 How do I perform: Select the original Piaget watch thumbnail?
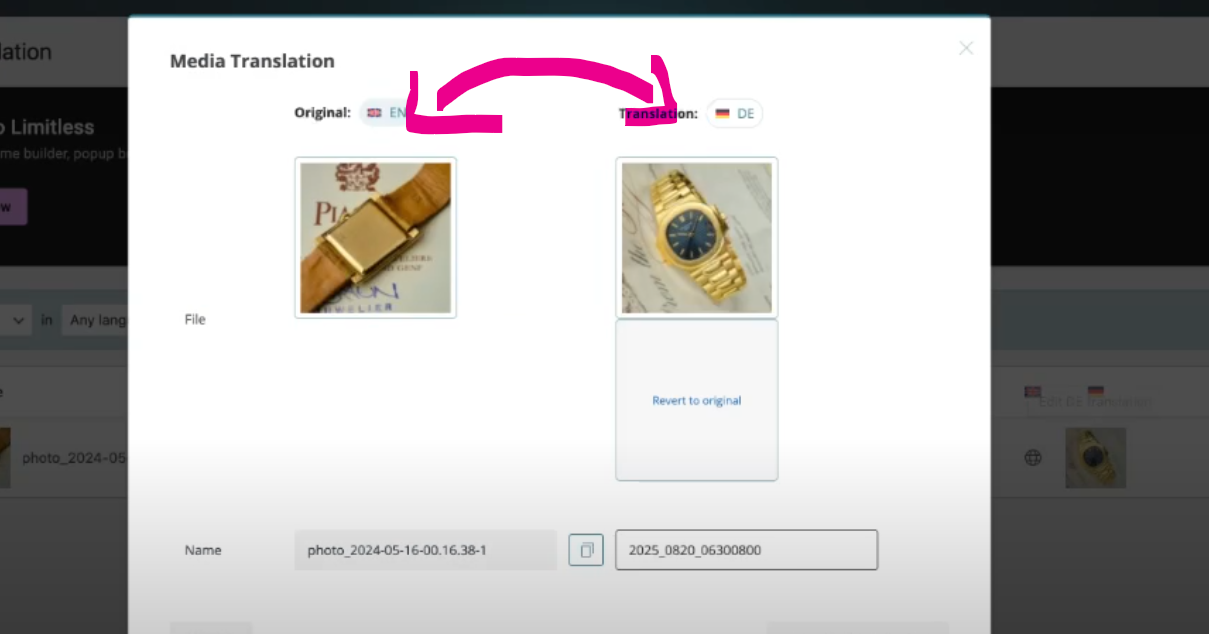(x=376, y=238)
